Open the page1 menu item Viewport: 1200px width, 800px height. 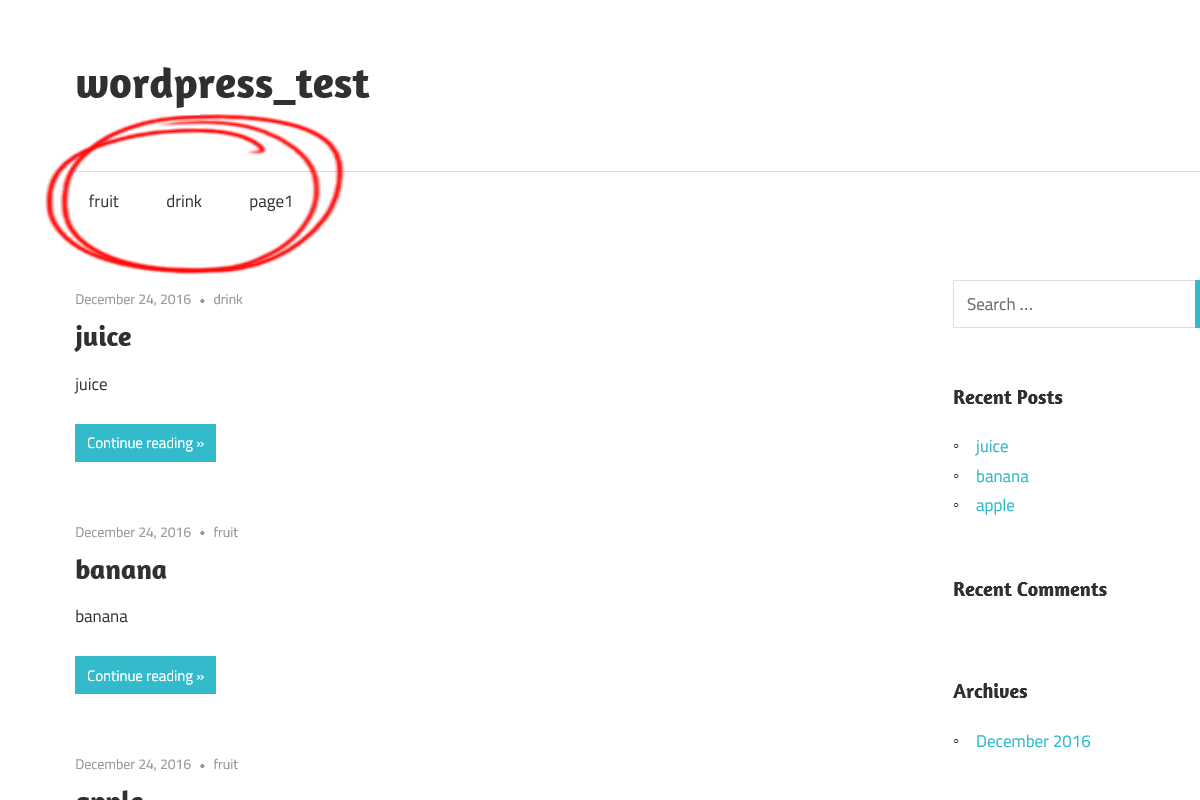[x=271, y=202]
